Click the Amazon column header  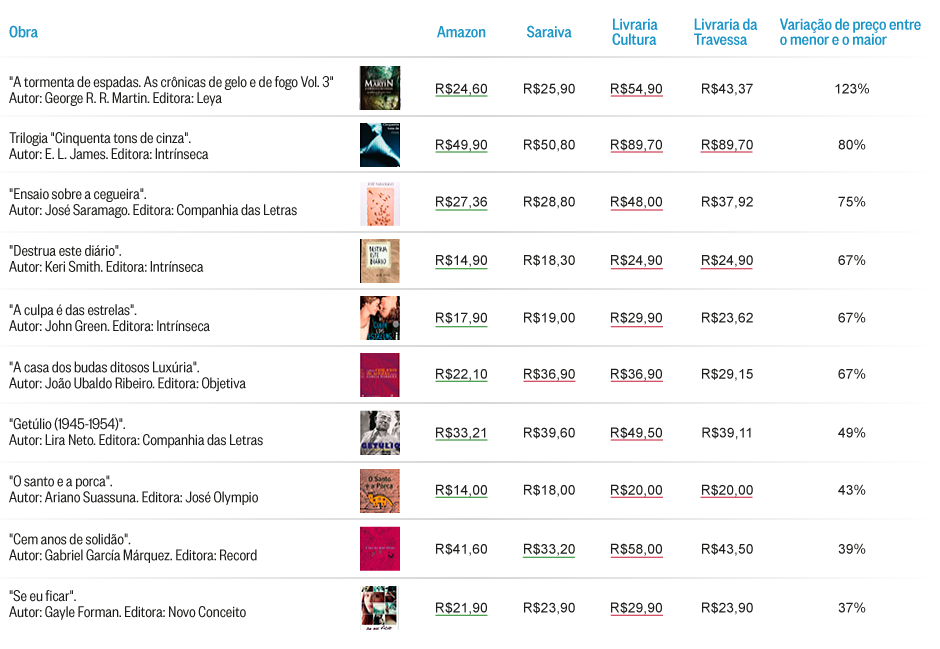(461, 32)
